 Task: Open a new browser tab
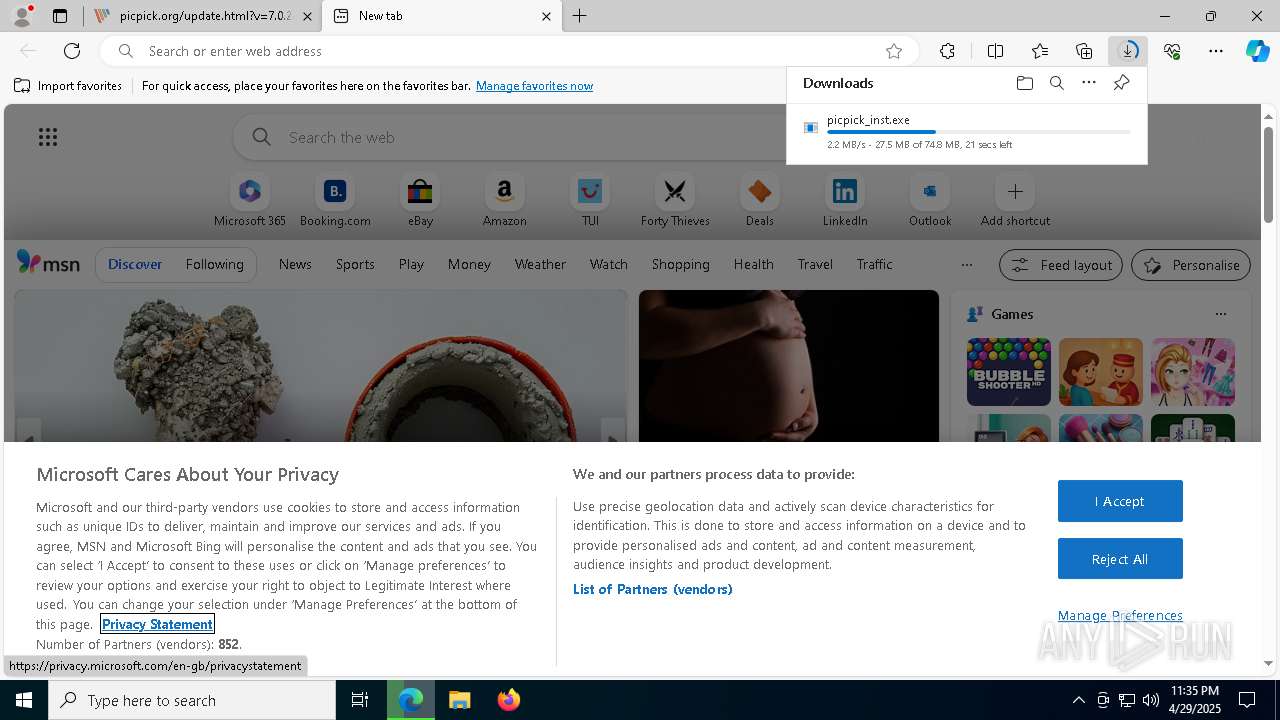coord(580,16)
